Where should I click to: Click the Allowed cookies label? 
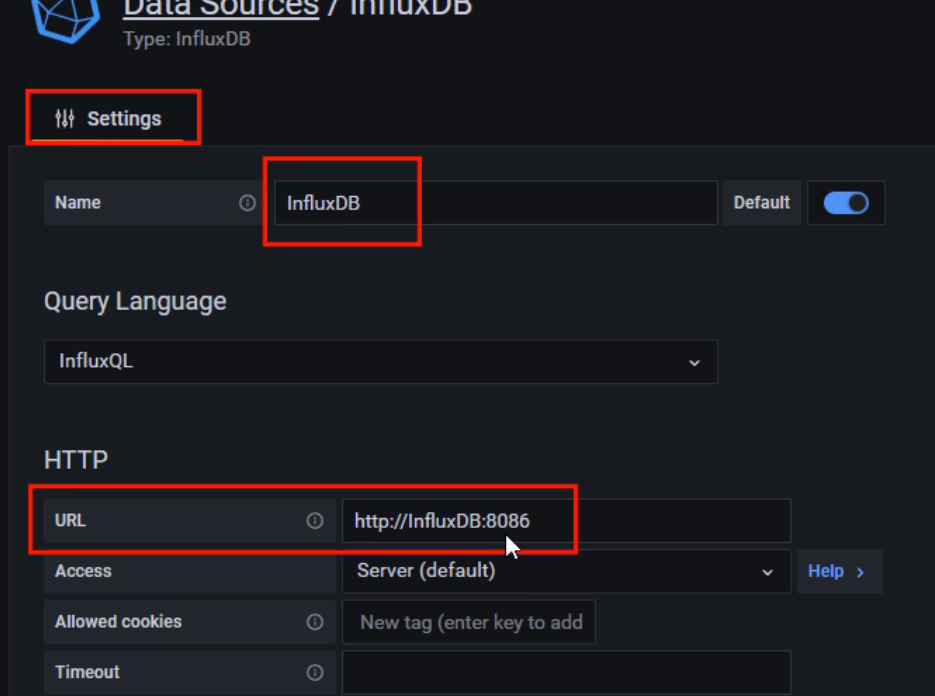pyautogui.click(x=118, y=622)
